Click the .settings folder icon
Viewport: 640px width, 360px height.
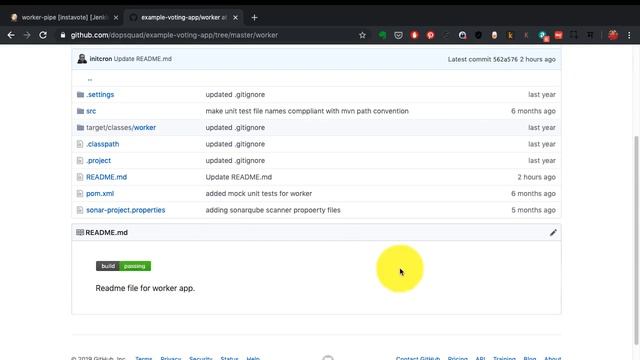tap(80, 94)
